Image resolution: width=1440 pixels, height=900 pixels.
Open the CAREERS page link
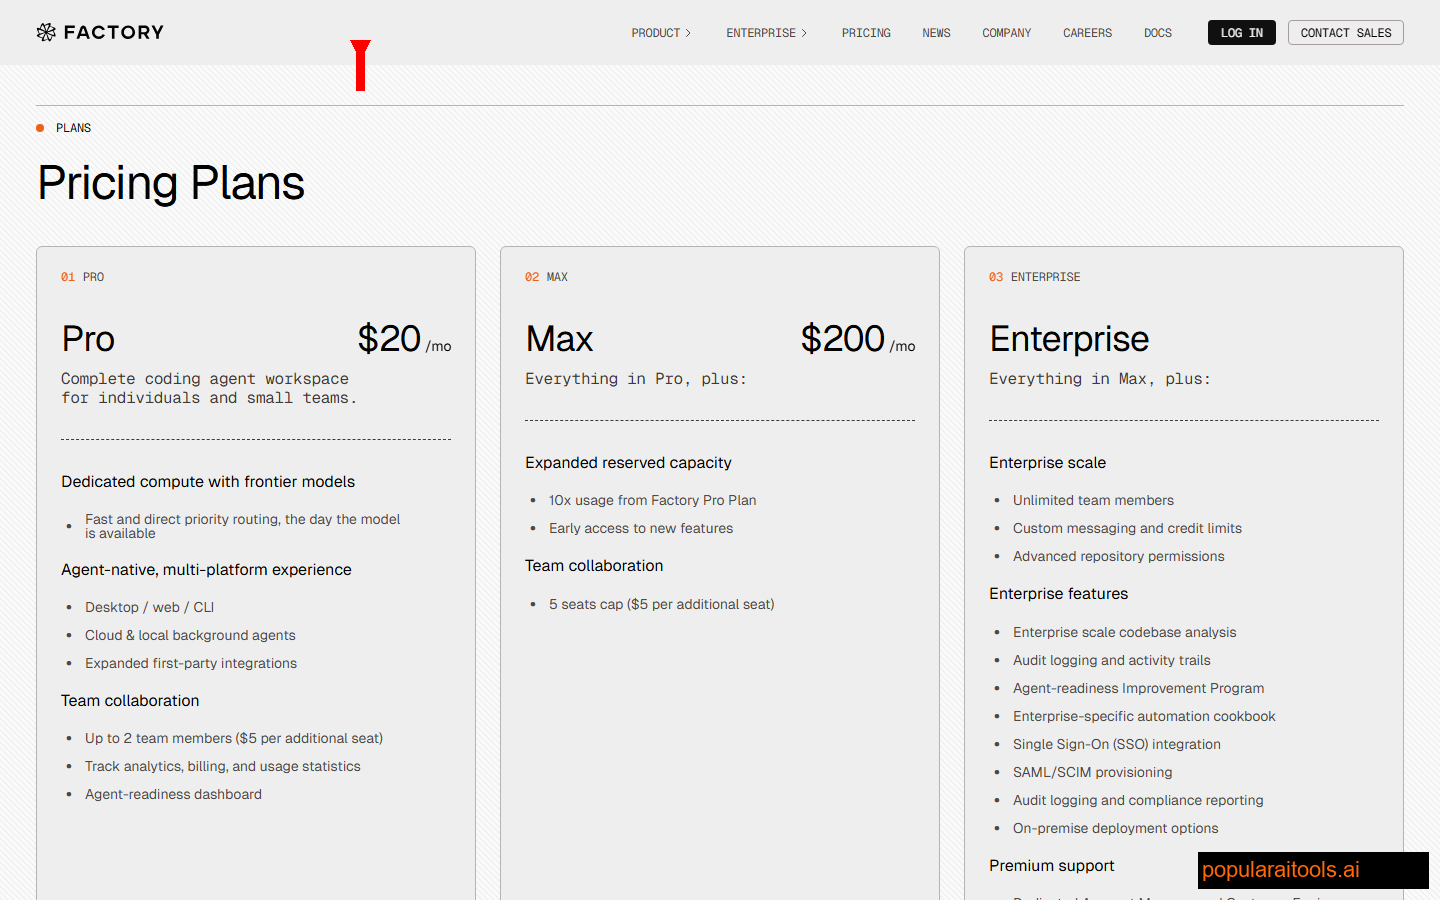(x=1087, y=32)
